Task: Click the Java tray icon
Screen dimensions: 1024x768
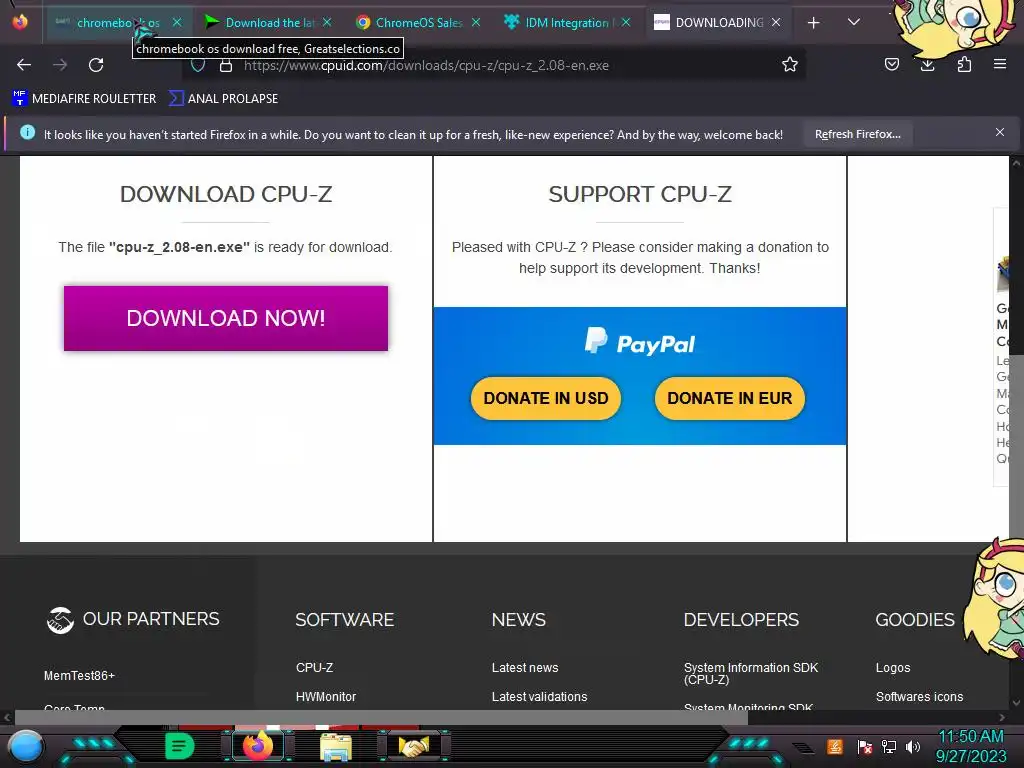Action: (x=835, y=746)
